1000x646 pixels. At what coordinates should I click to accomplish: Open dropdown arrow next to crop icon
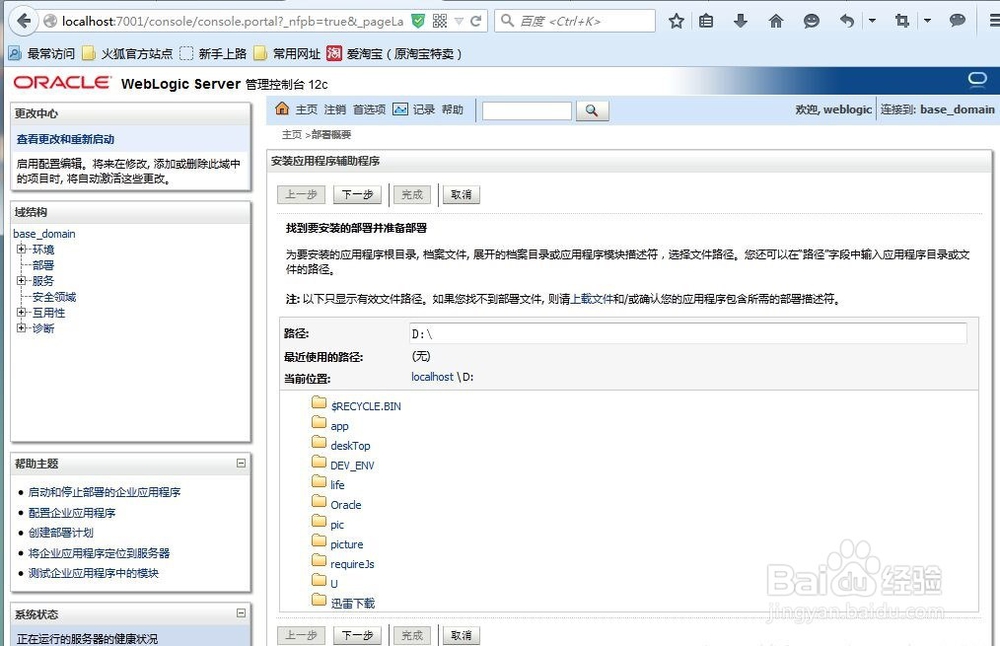pos(927,21)
